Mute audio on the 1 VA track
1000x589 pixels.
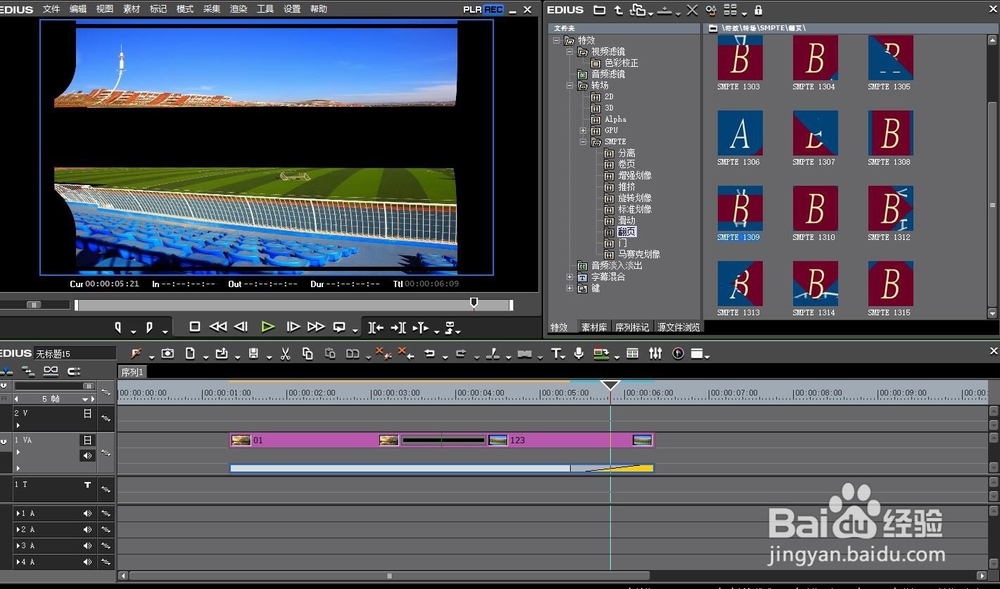coord(88,455)
